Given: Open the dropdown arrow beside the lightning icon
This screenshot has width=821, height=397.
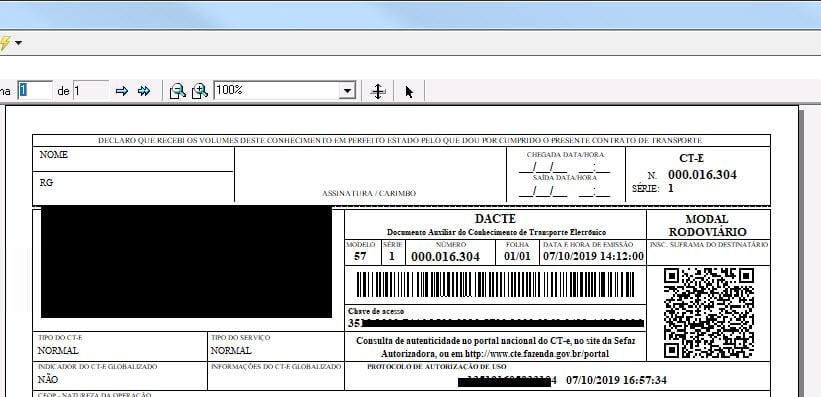Looking at the screenshot, I should 18,43.
